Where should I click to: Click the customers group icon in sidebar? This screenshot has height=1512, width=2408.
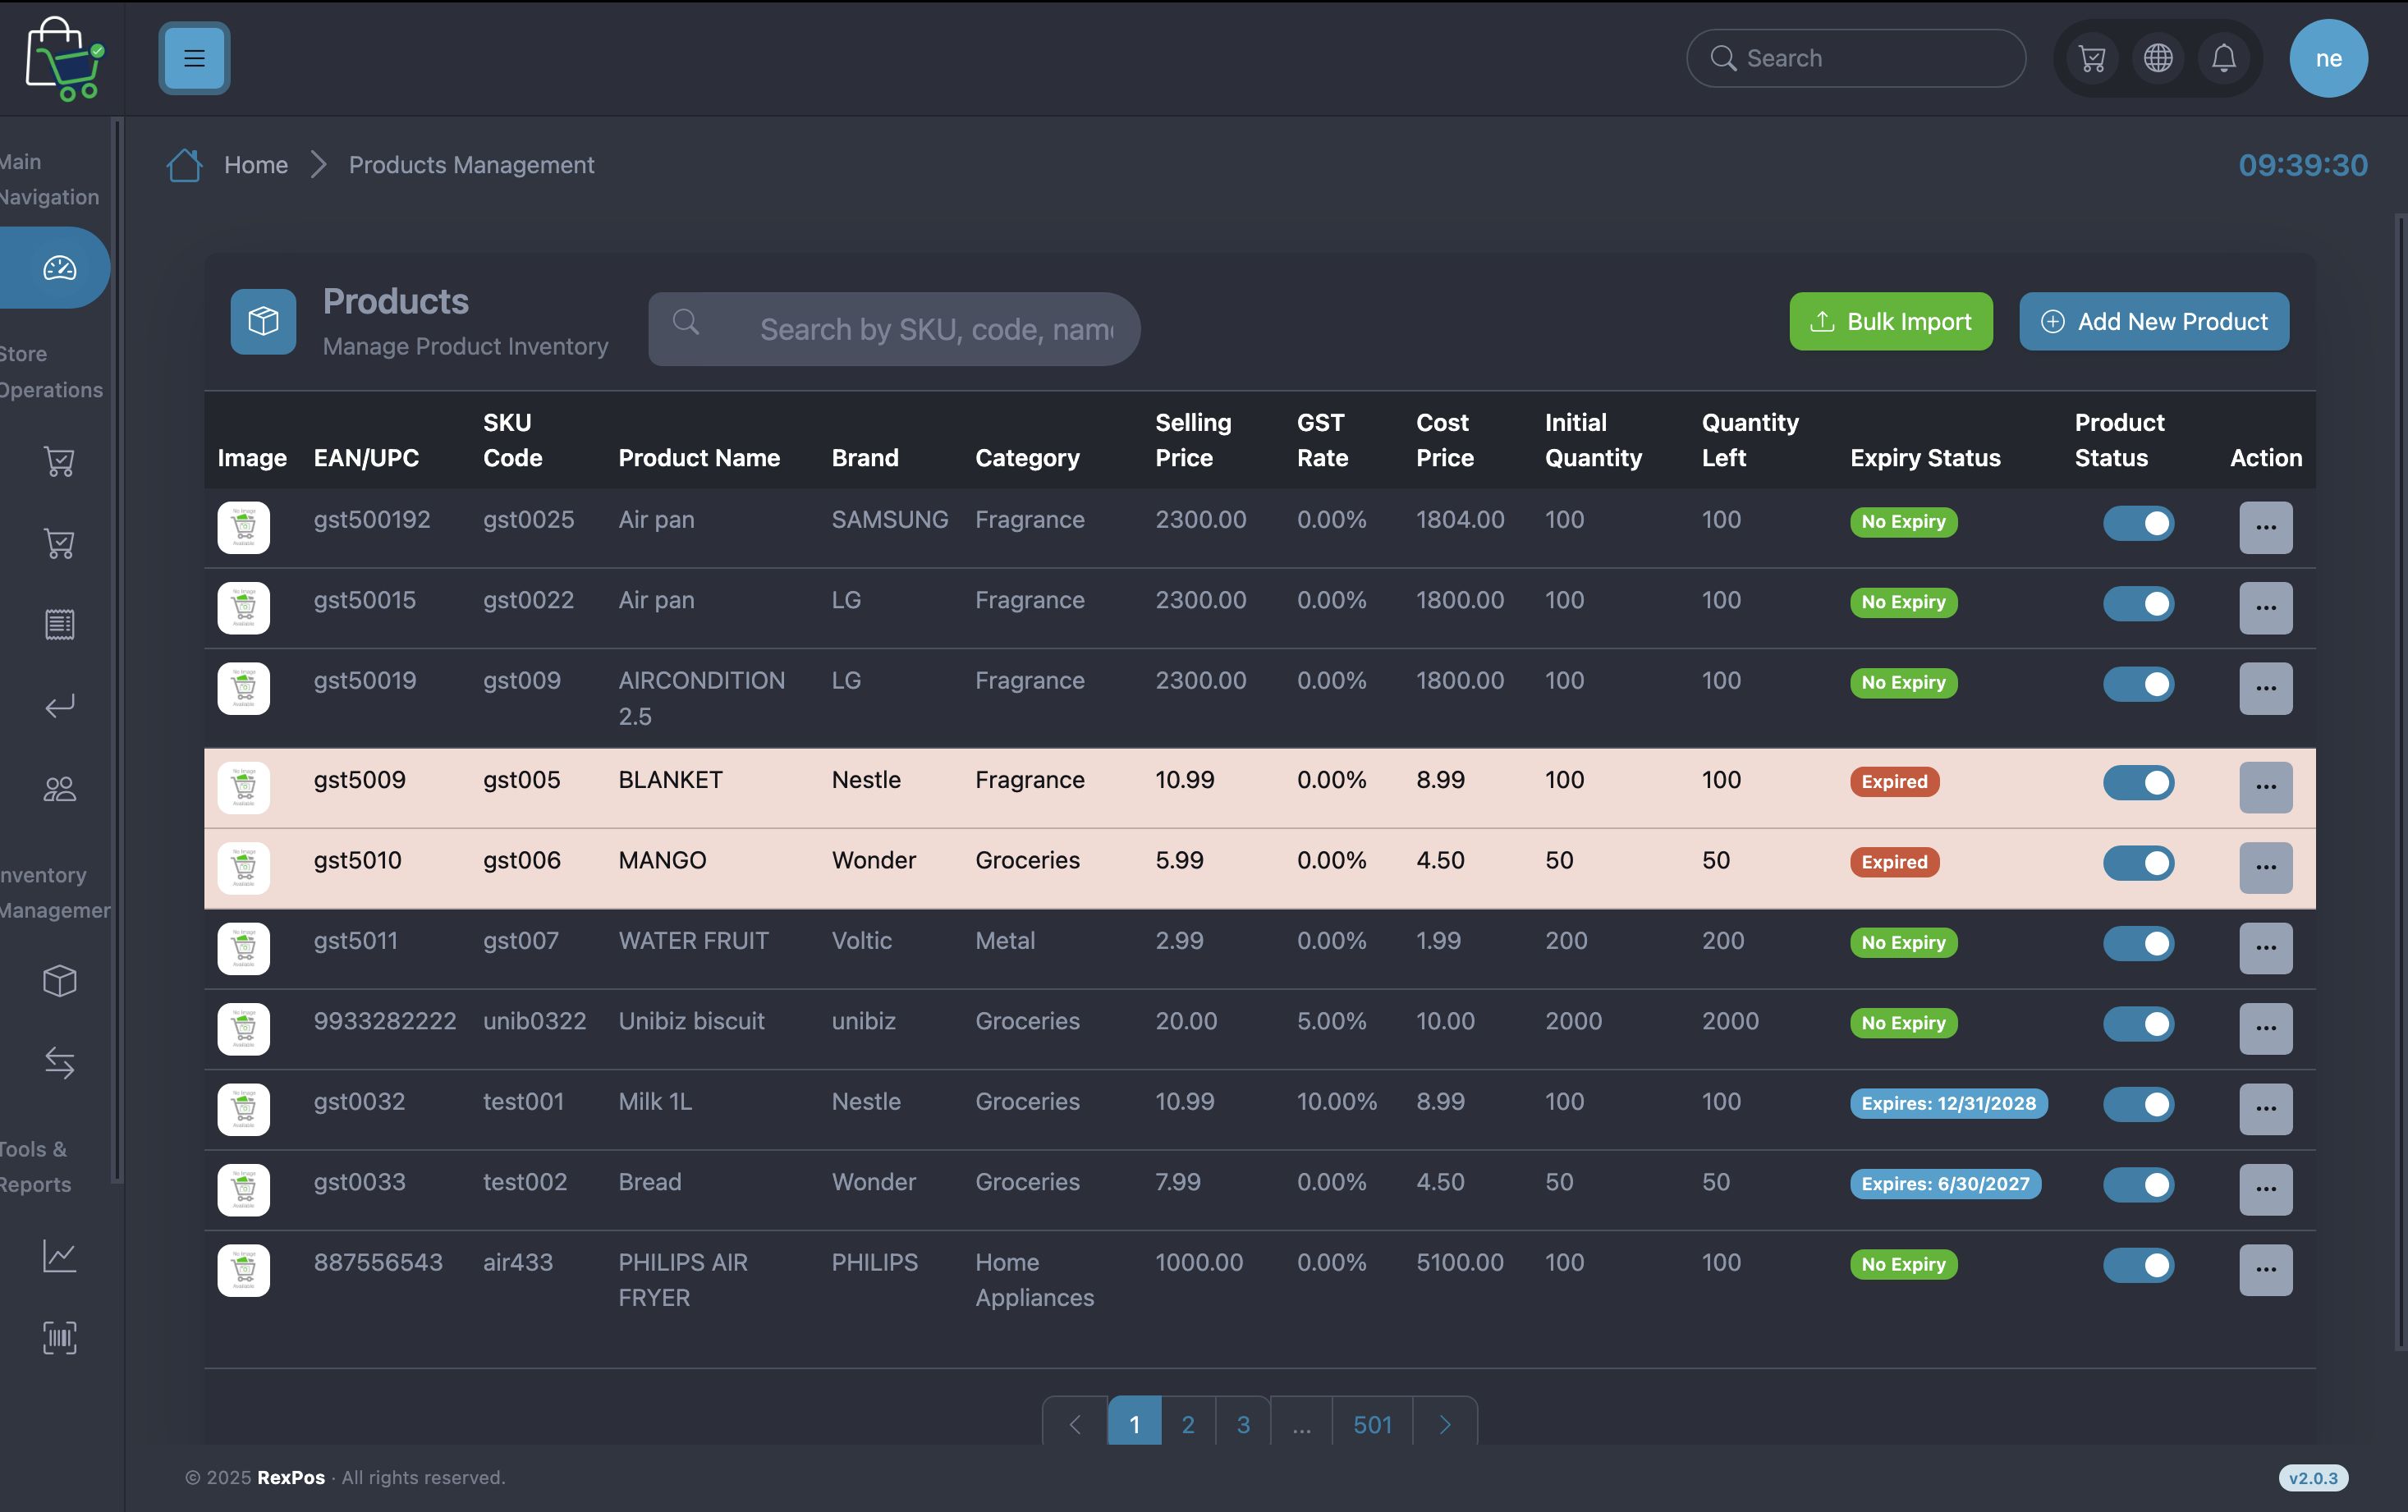point(59,789)
